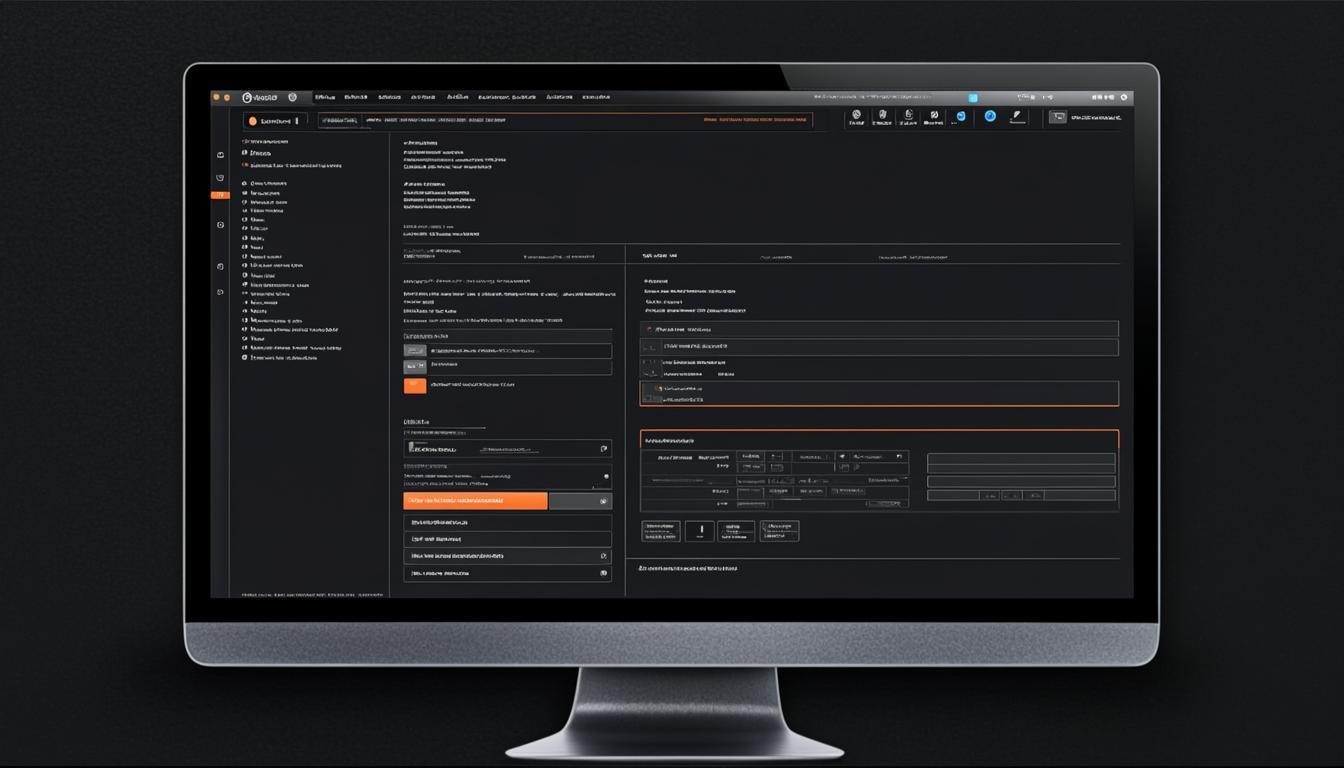Select the orange-highlighted item in the left icon strip
Viewport: 1344px width, 768px height.
pyautogui.click(x=219, y=195)
